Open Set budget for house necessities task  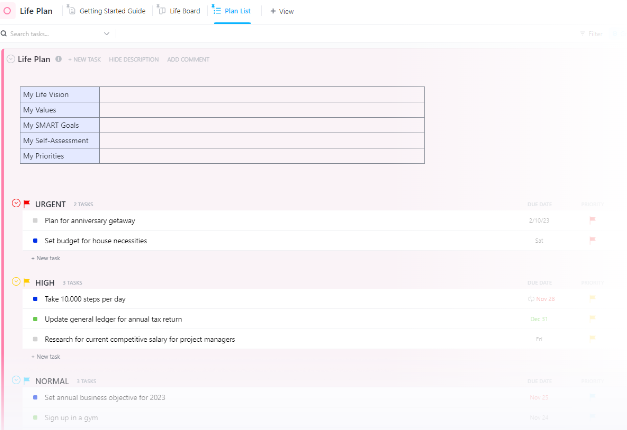[x=96, y=240]
